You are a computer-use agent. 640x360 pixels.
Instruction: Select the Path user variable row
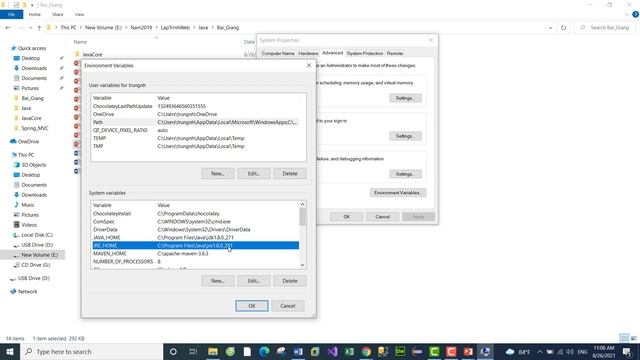pyautogui.click(x=195, y=122)
